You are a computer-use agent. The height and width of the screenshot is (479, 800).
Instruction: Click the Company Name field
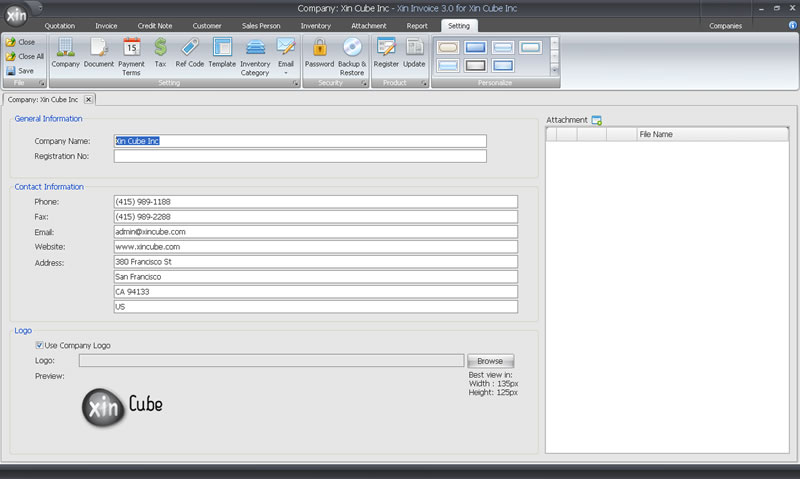[300, 141]
